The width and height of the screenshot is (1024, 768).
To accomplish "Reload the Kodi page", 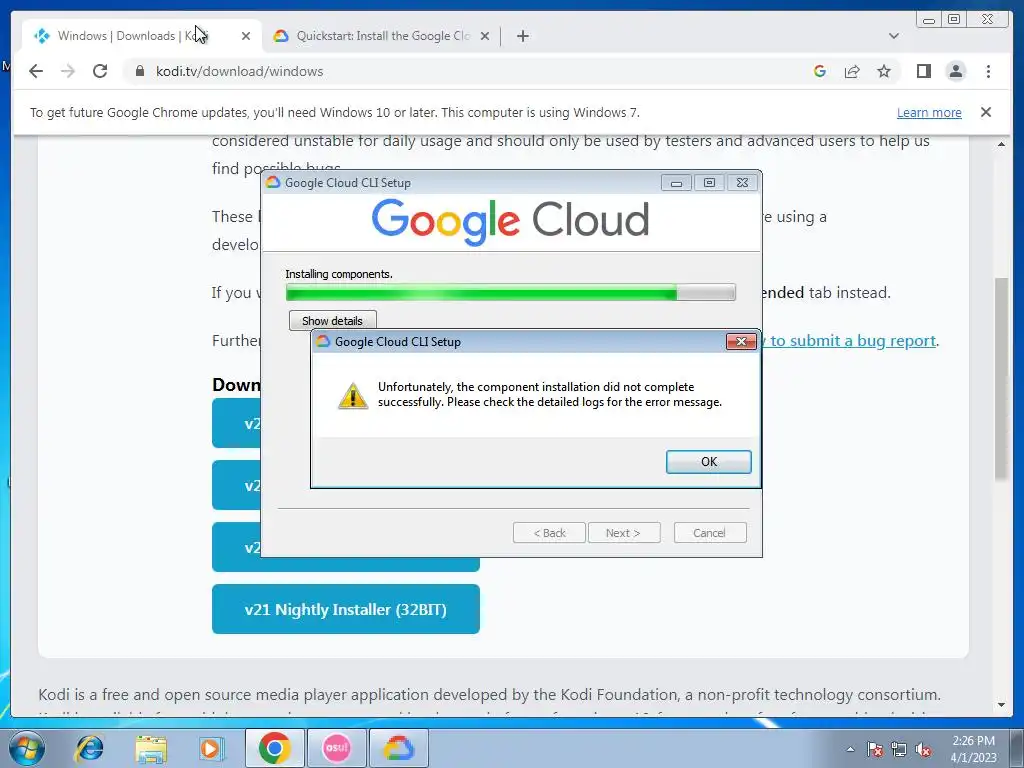I will [x=100, y=71].
